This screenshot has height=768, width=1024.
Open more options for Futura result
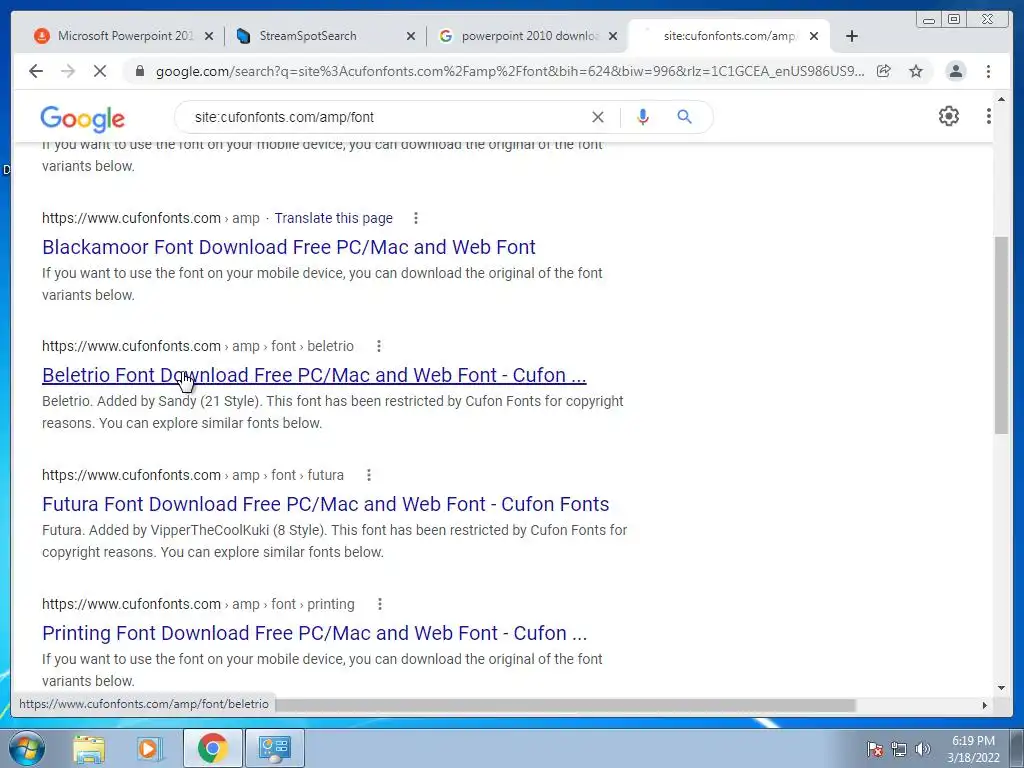pyautogui.click(x=369, y=475)
